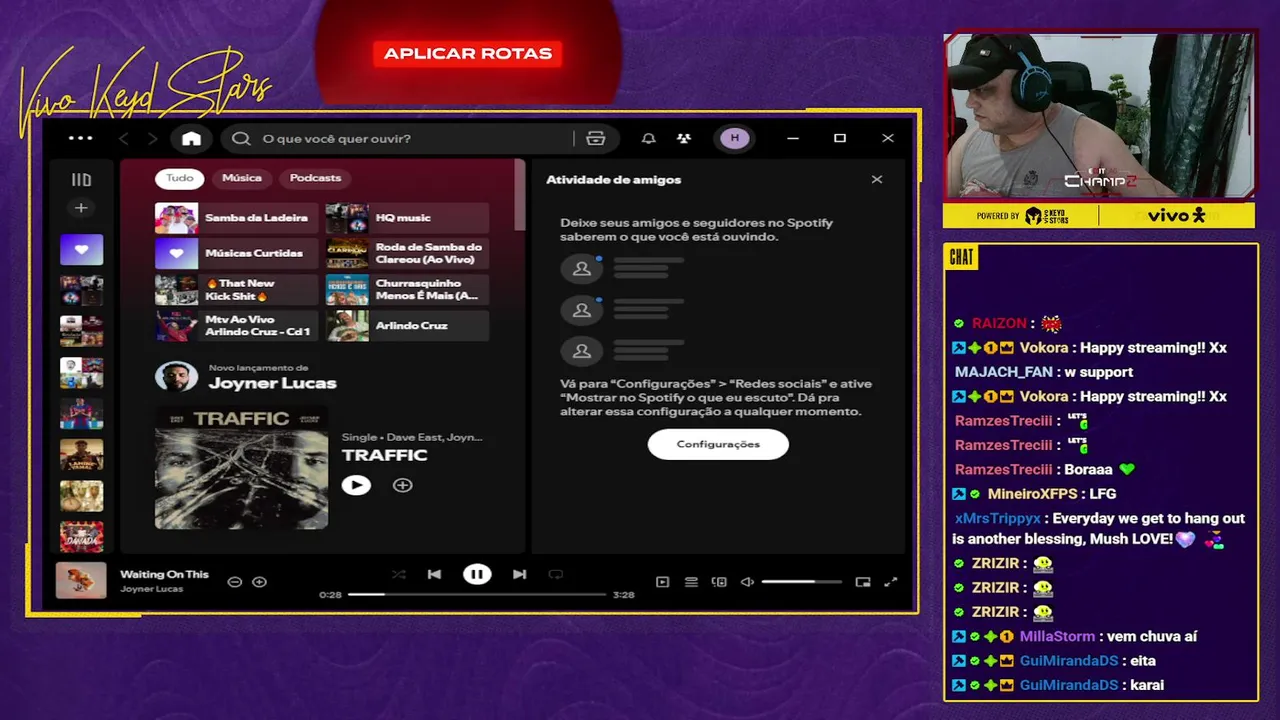Click the webcam overlay
The height and width of the screenshot is (720, 1280).
1099,116
